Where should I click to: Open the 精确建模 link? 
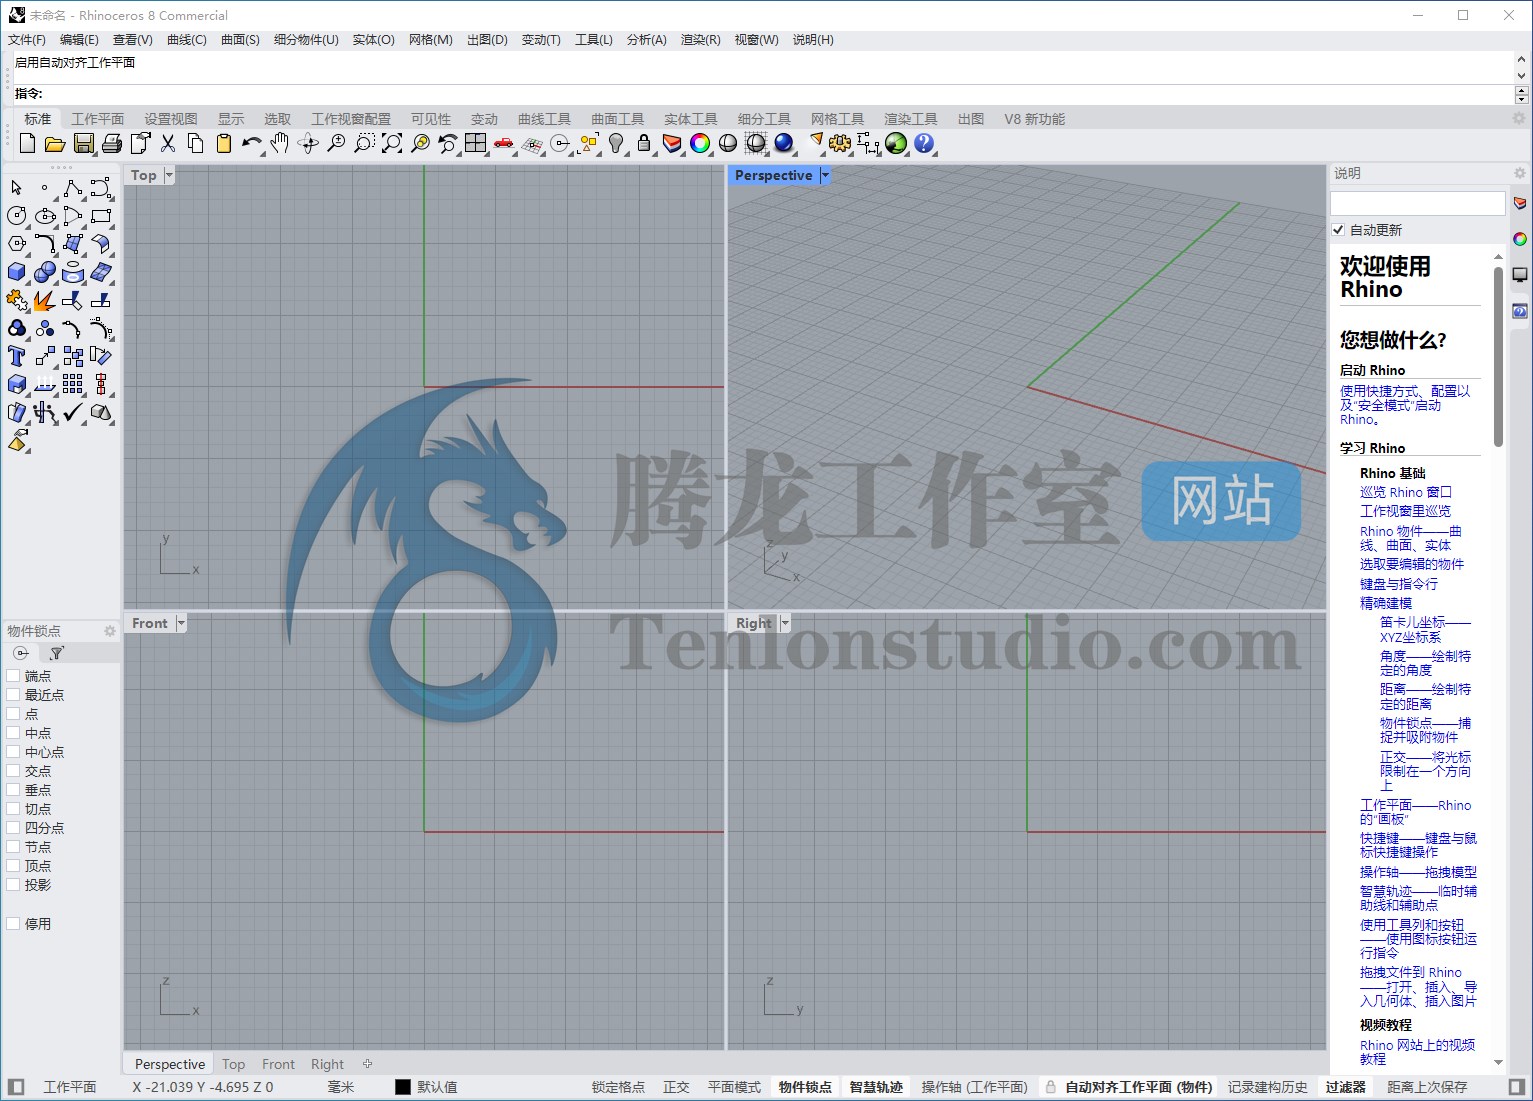coord(1386,603)
